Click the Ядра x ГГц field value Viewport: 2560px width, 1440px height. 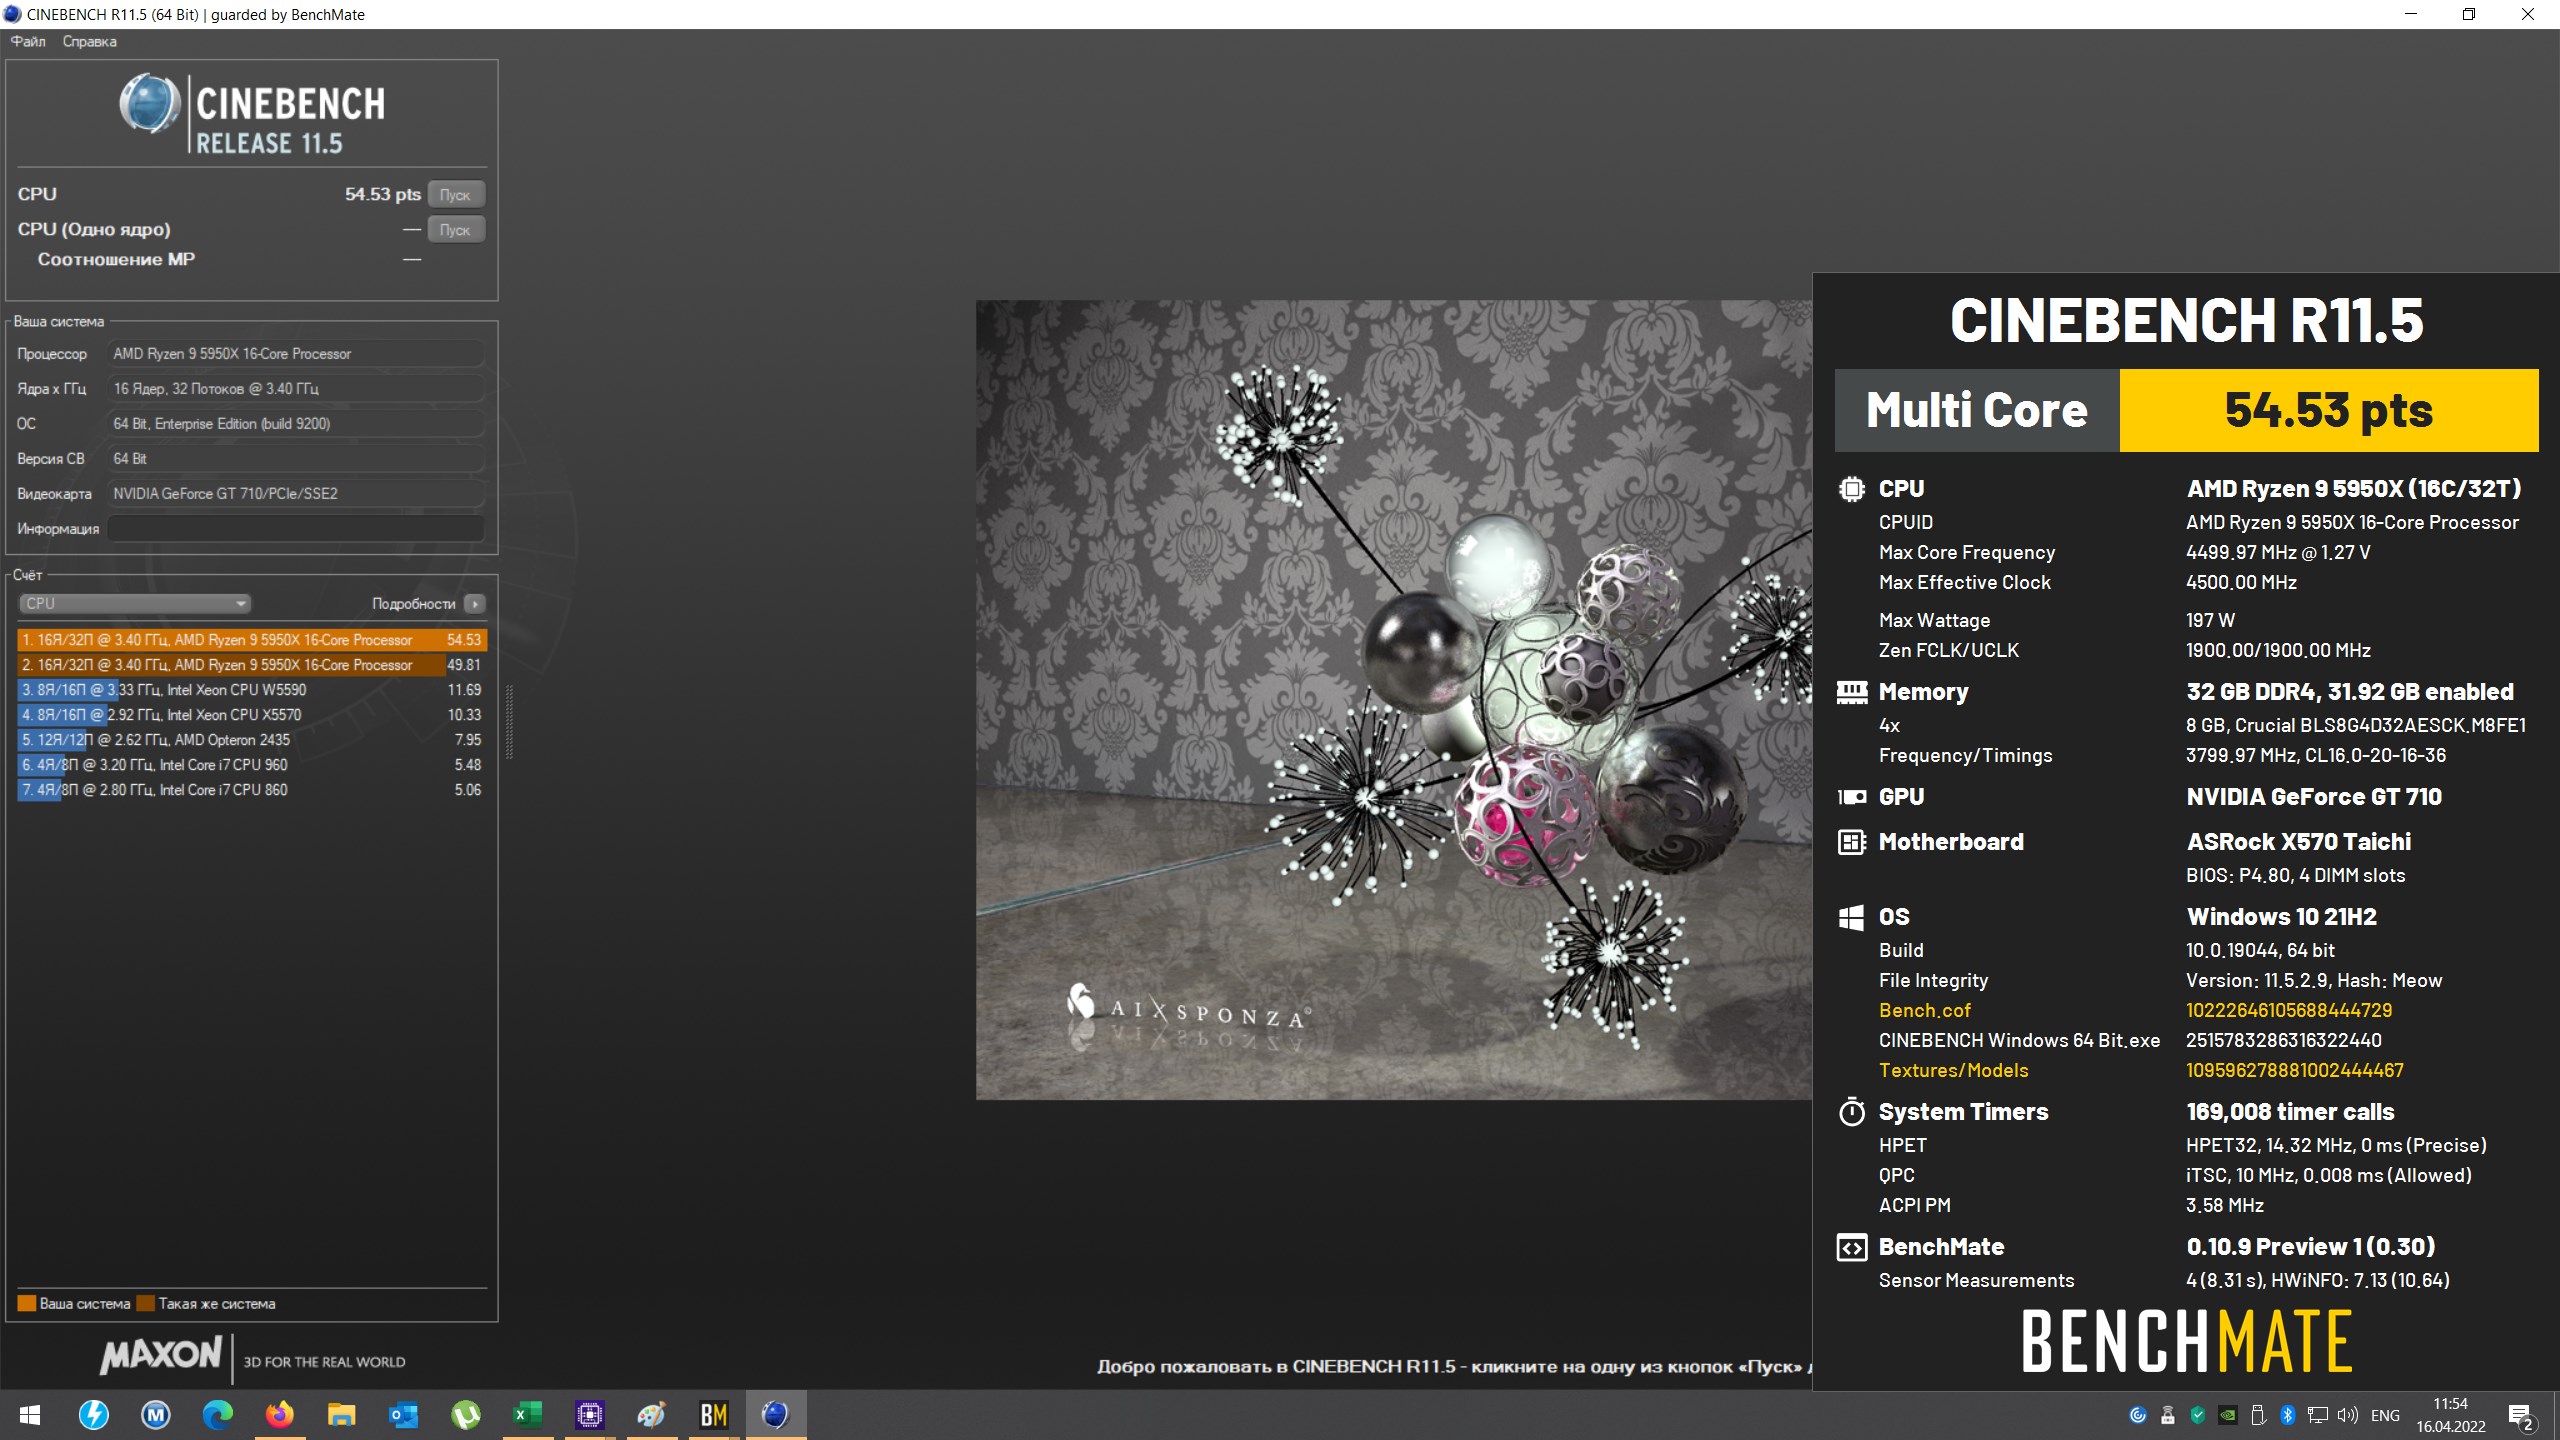click(296, 388)
